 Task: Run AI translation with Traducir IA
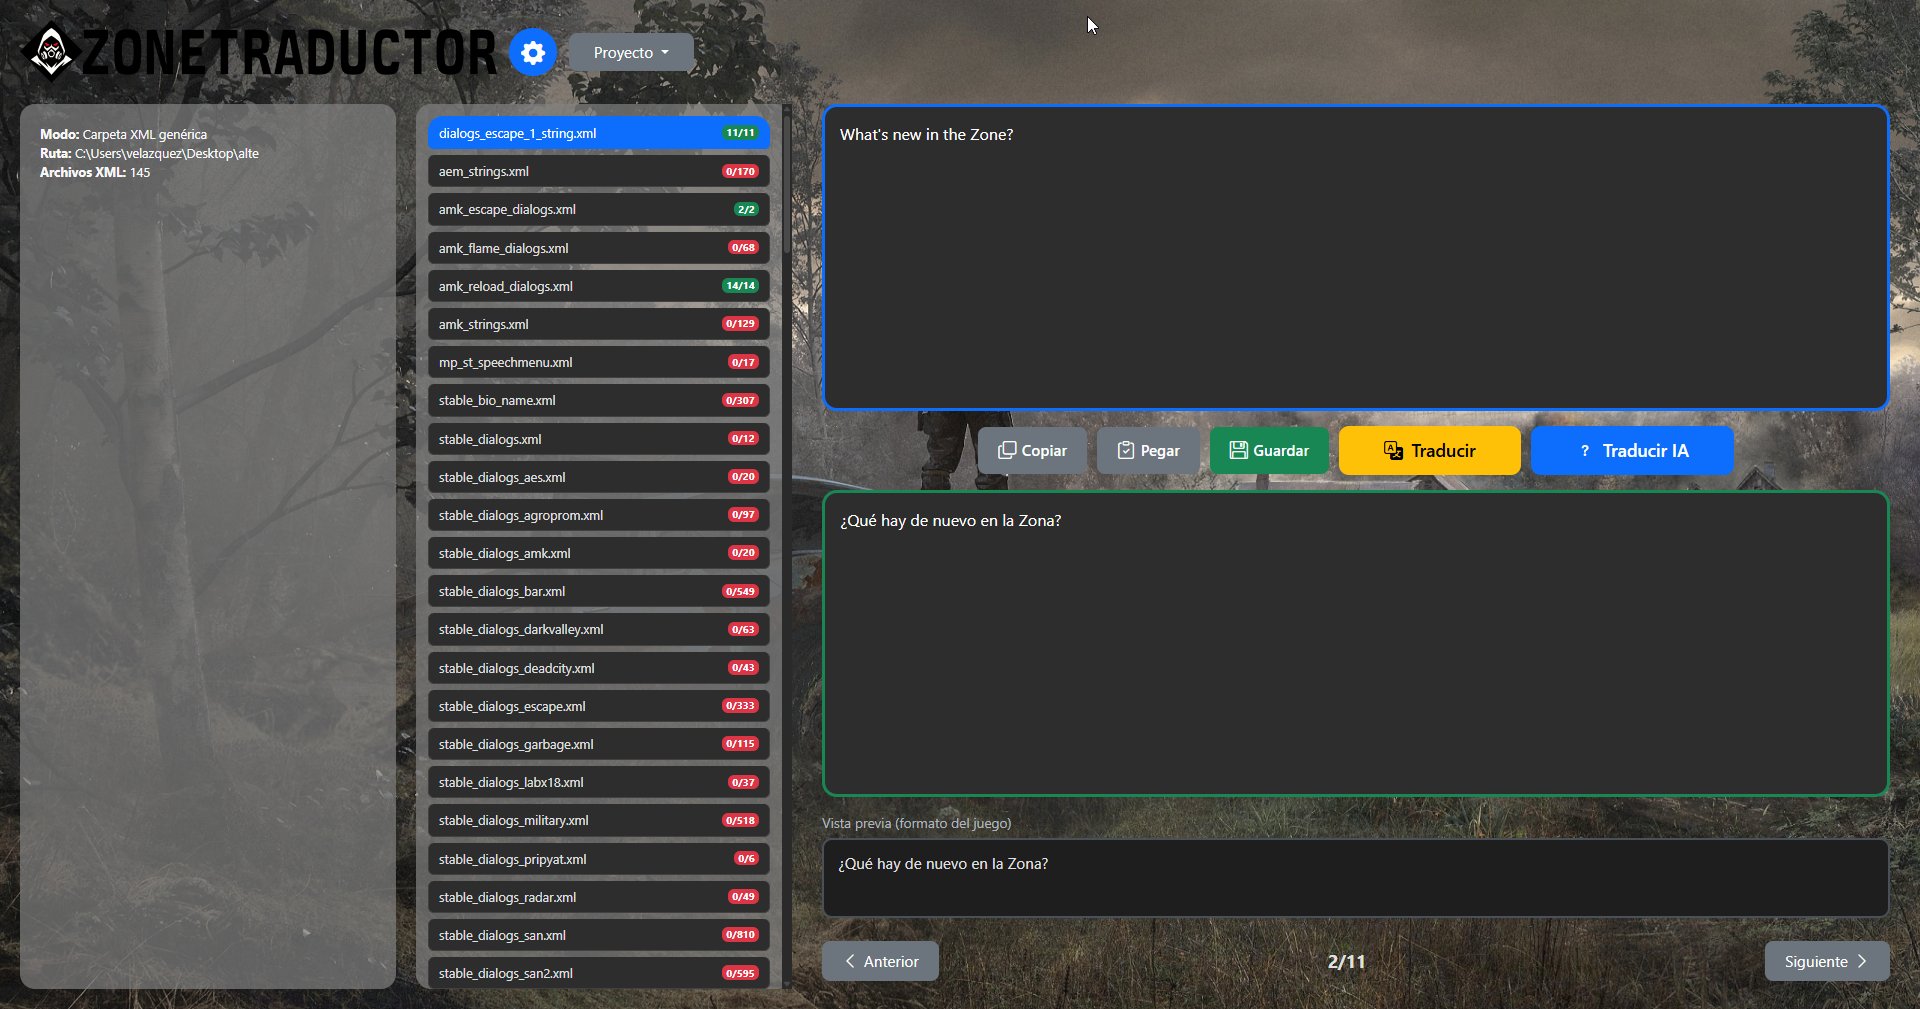click(x=1632, y=451)
